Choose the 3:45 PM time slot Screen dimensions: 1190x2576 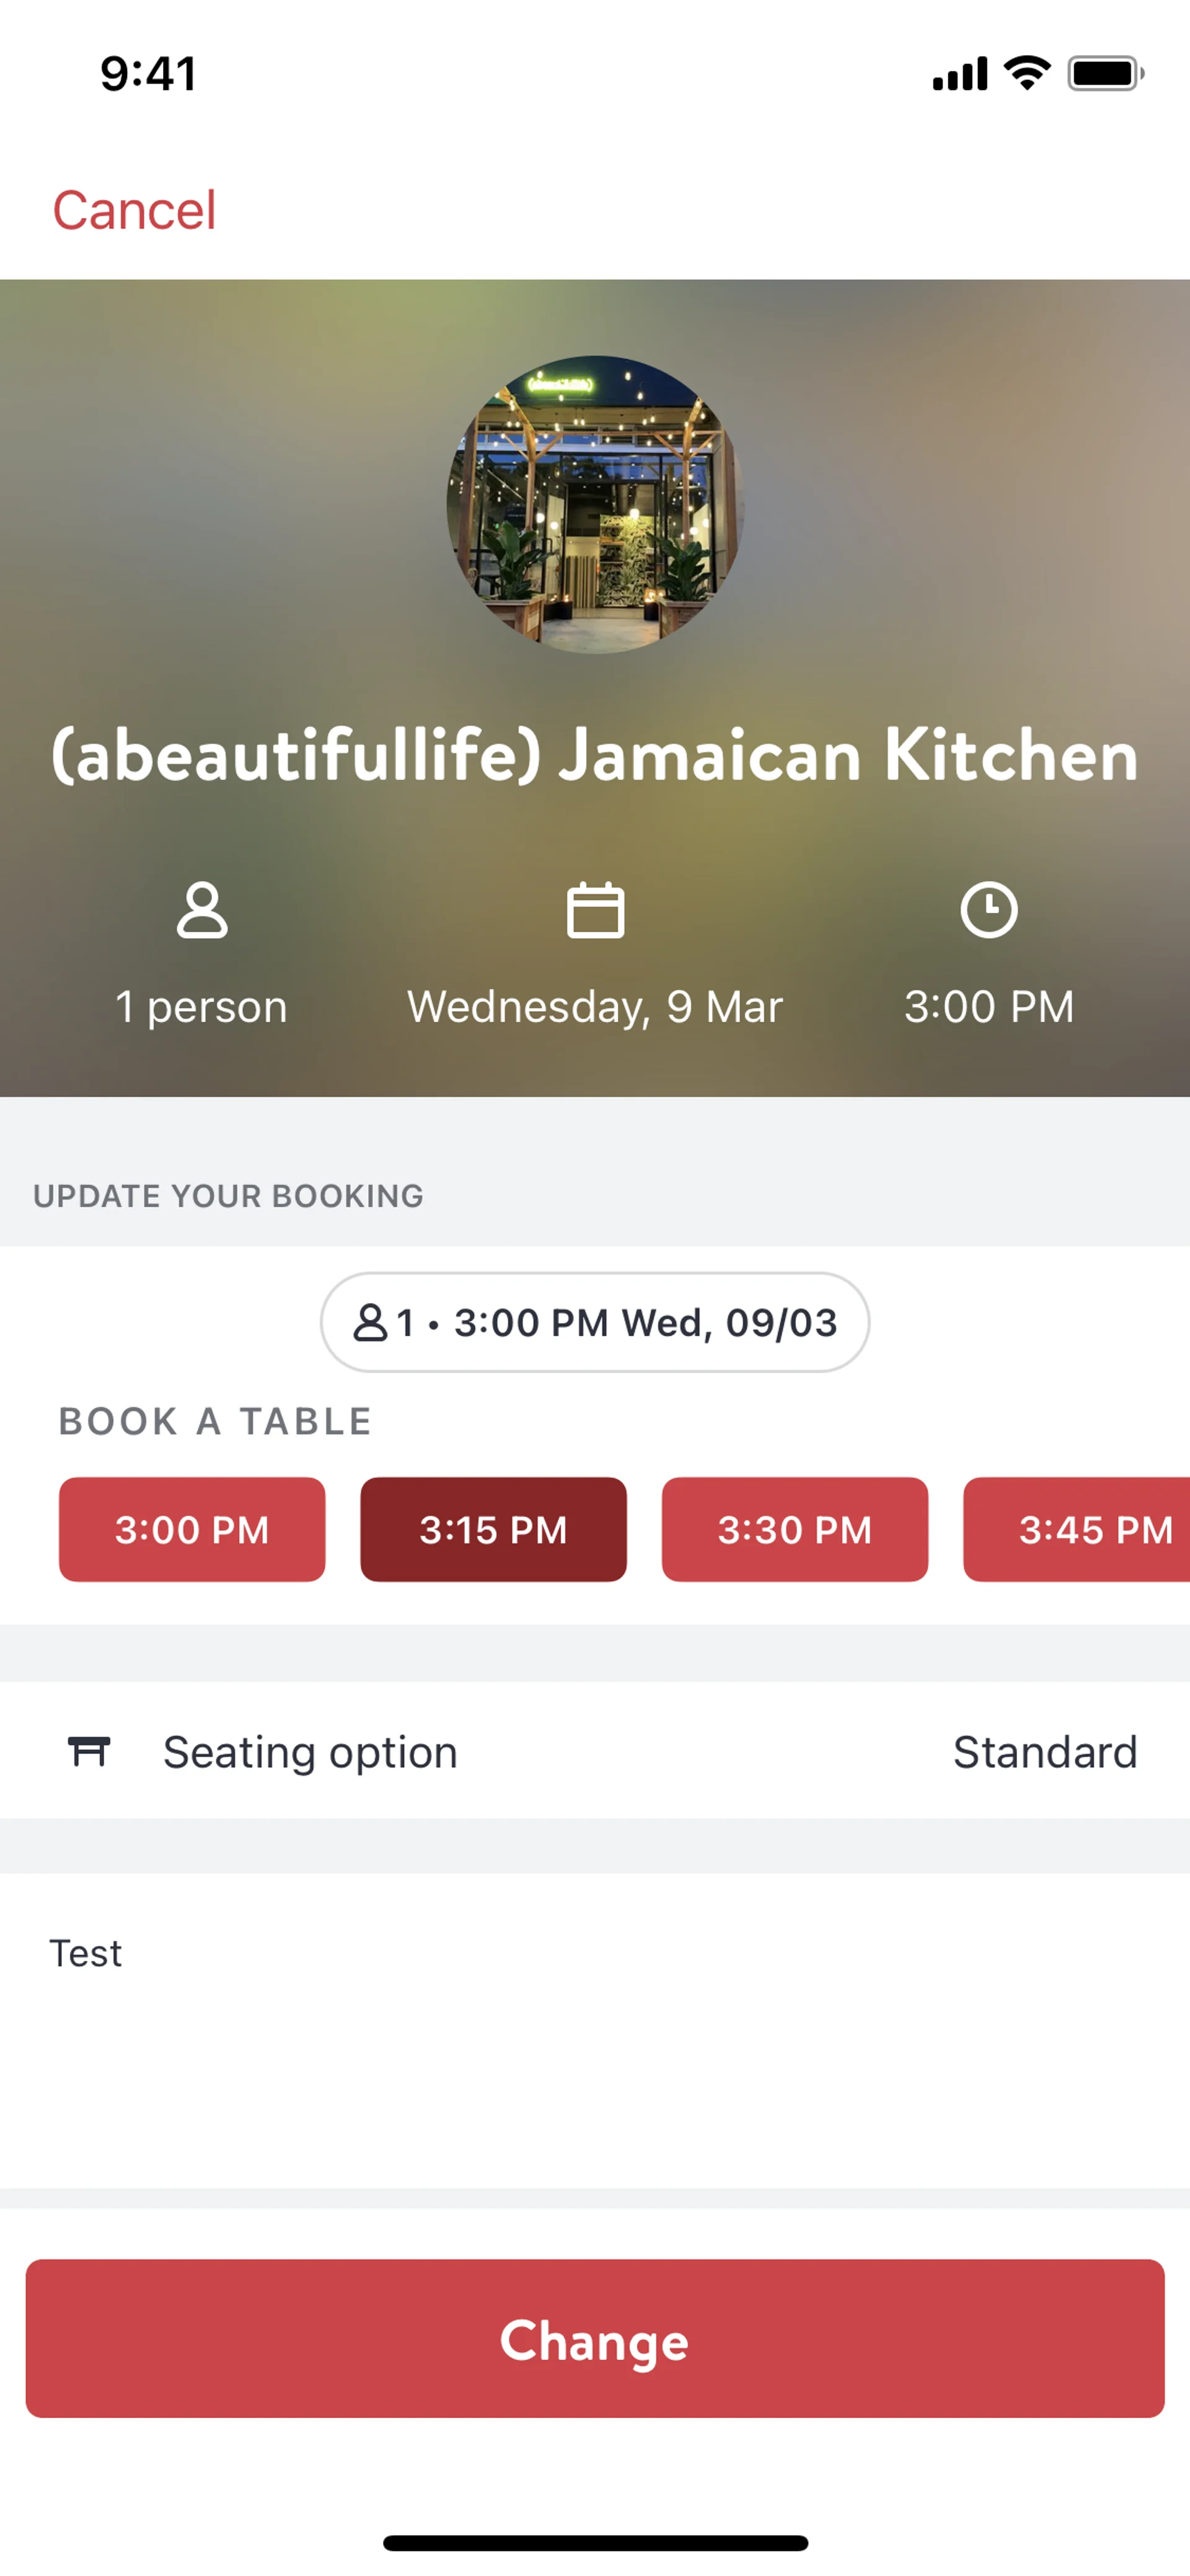coord(1085,1529)
